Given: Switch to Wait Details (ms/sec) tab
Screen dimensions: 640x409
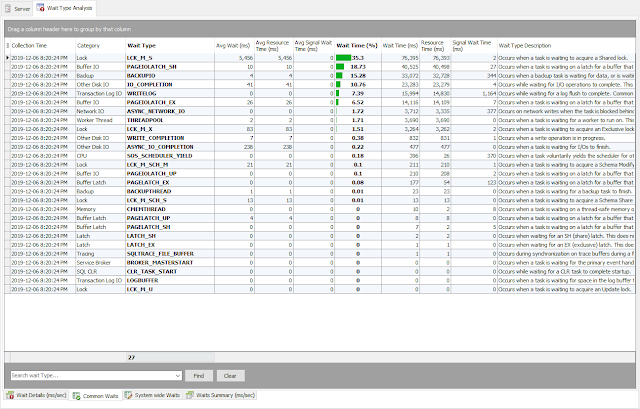Looking at the screenshot, I should pos(36,395).
